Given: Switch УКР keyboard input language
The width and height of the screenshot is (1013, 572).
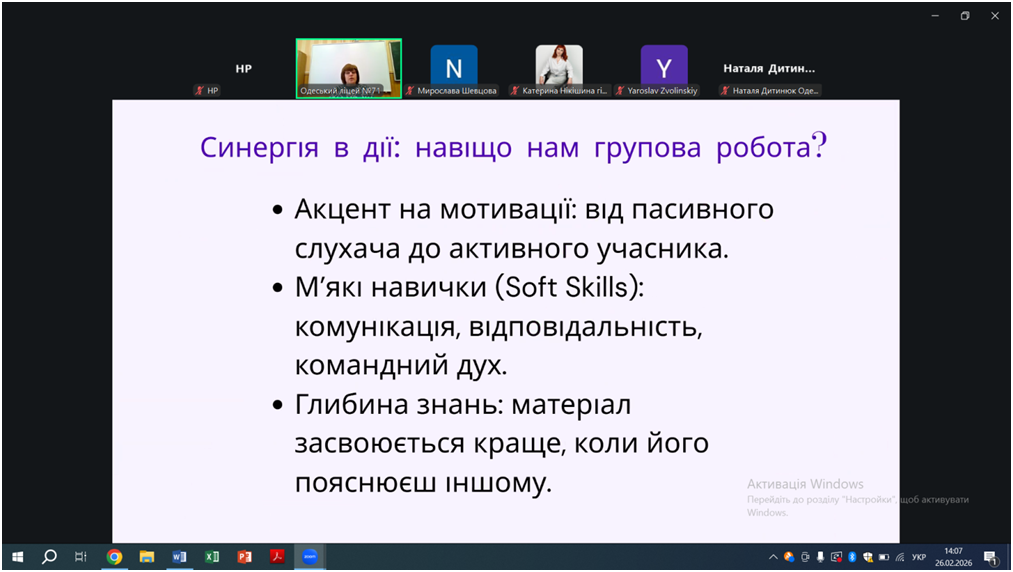Looking at the screenshot, I should 919,557.
